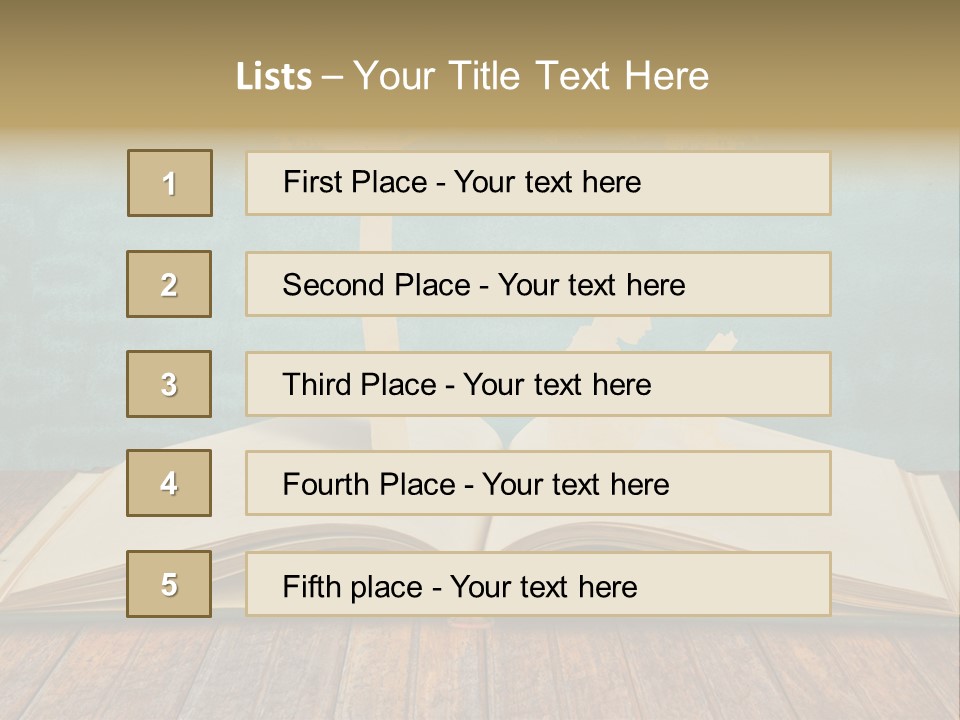Click the First Place text box
Viewport: 960px width, 720px height.
click(538, 183)
